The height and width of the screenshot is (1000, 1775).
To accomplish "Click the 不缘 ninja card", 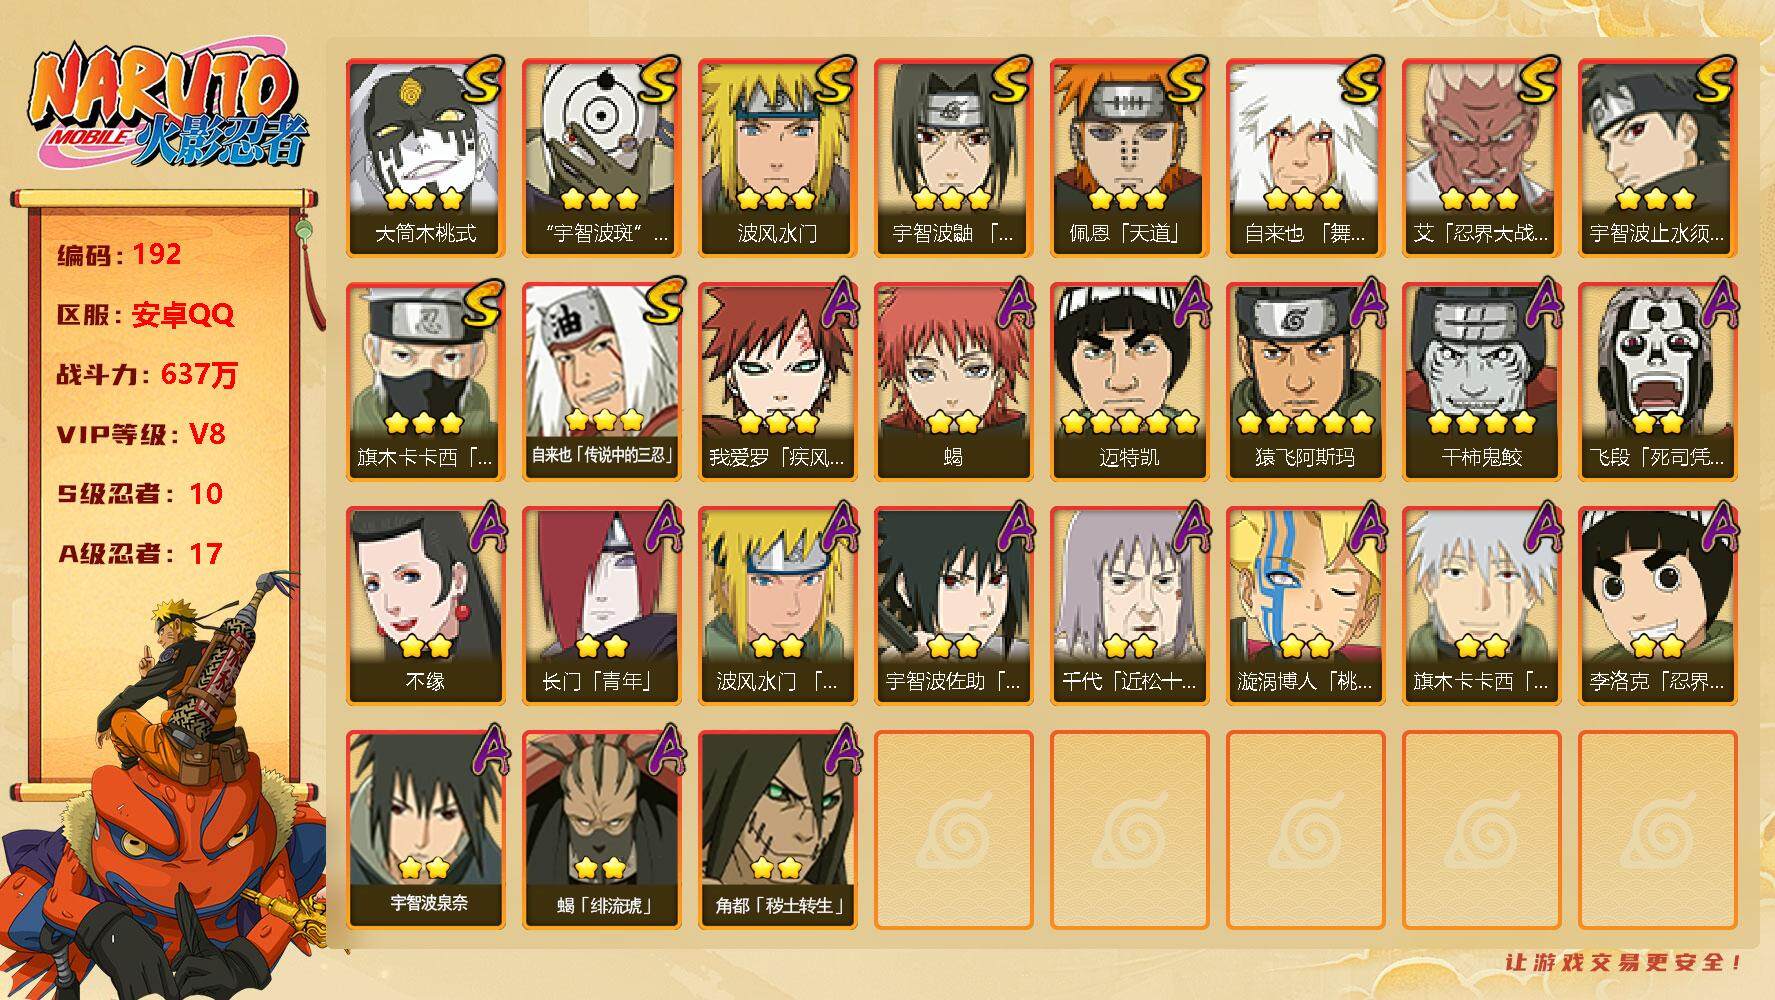I will click(425, 606).
